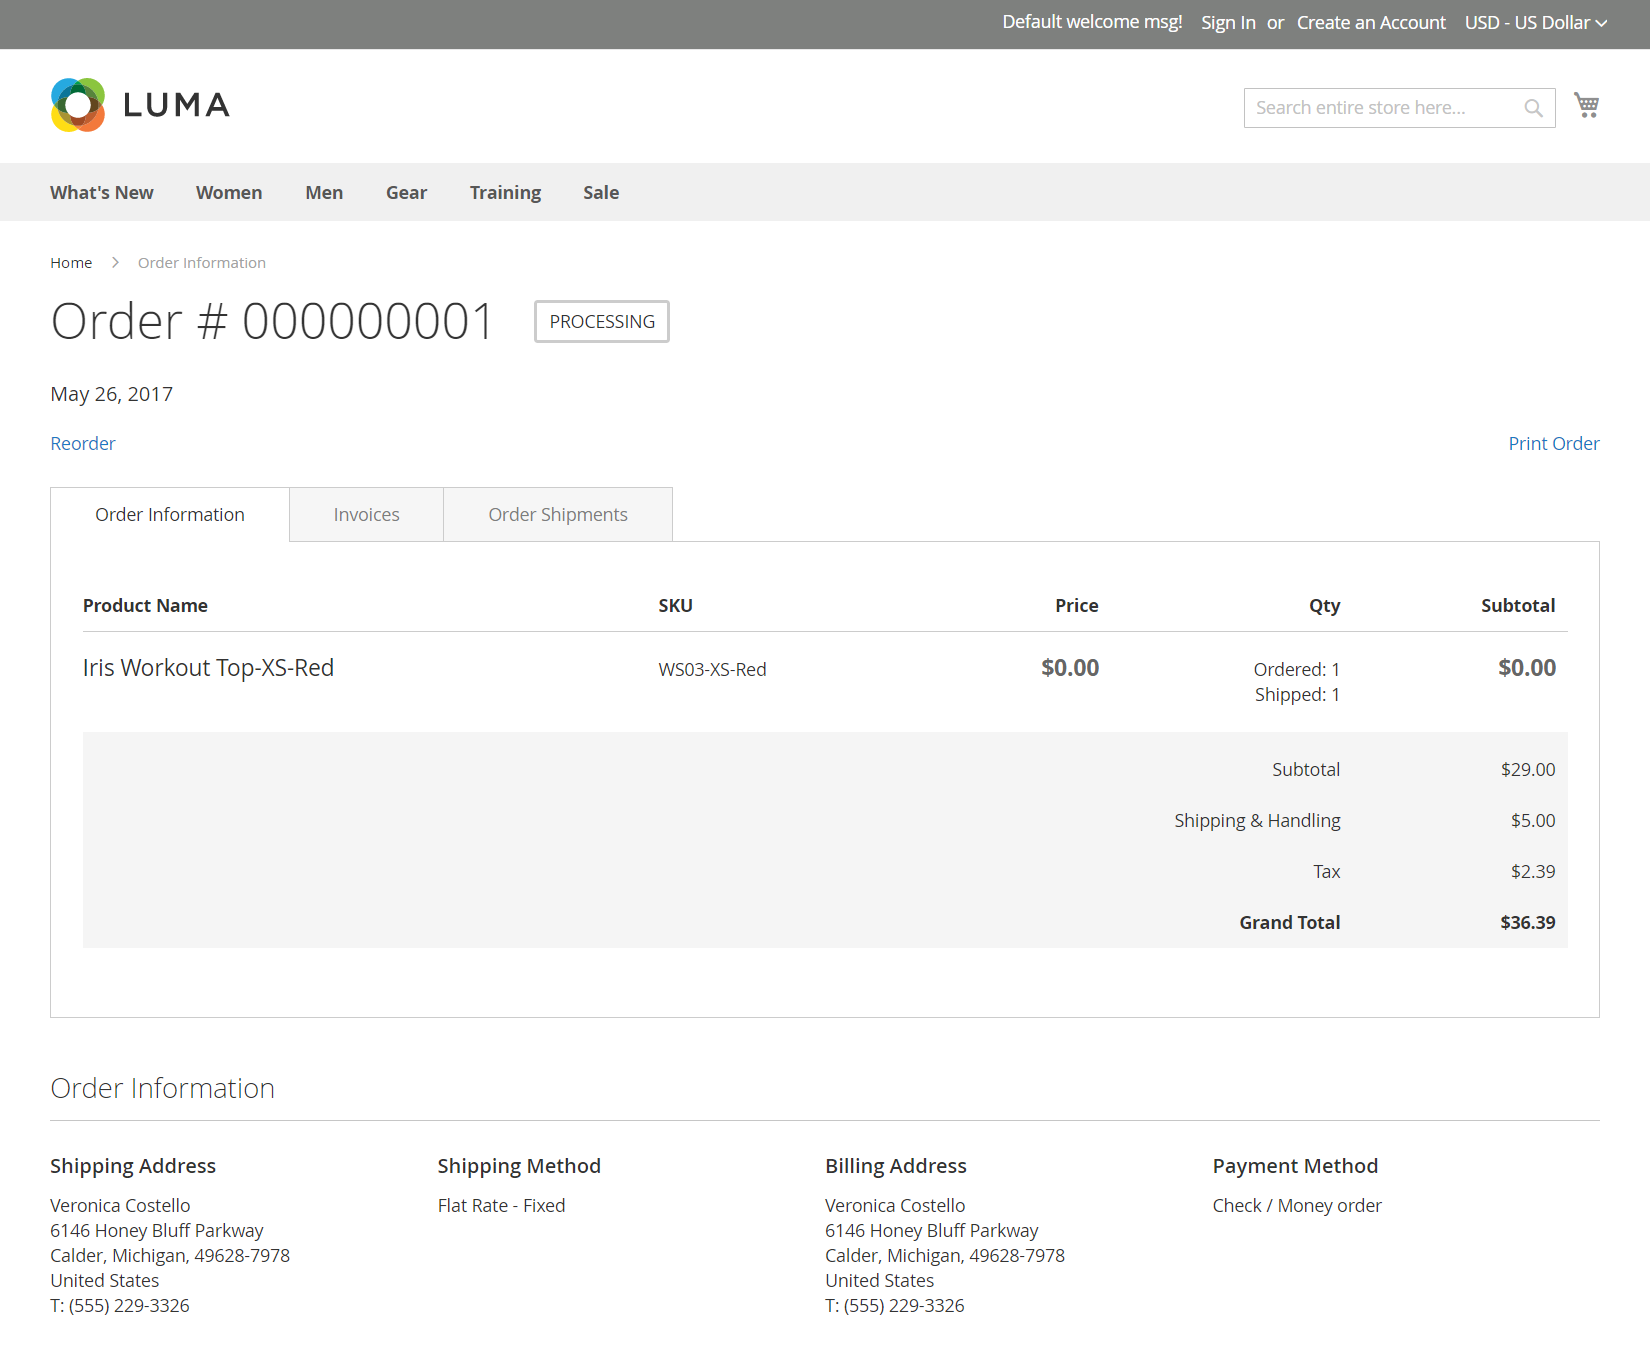Click the Luma logo
This screenshot has height=1361, width=1650.
140,105
